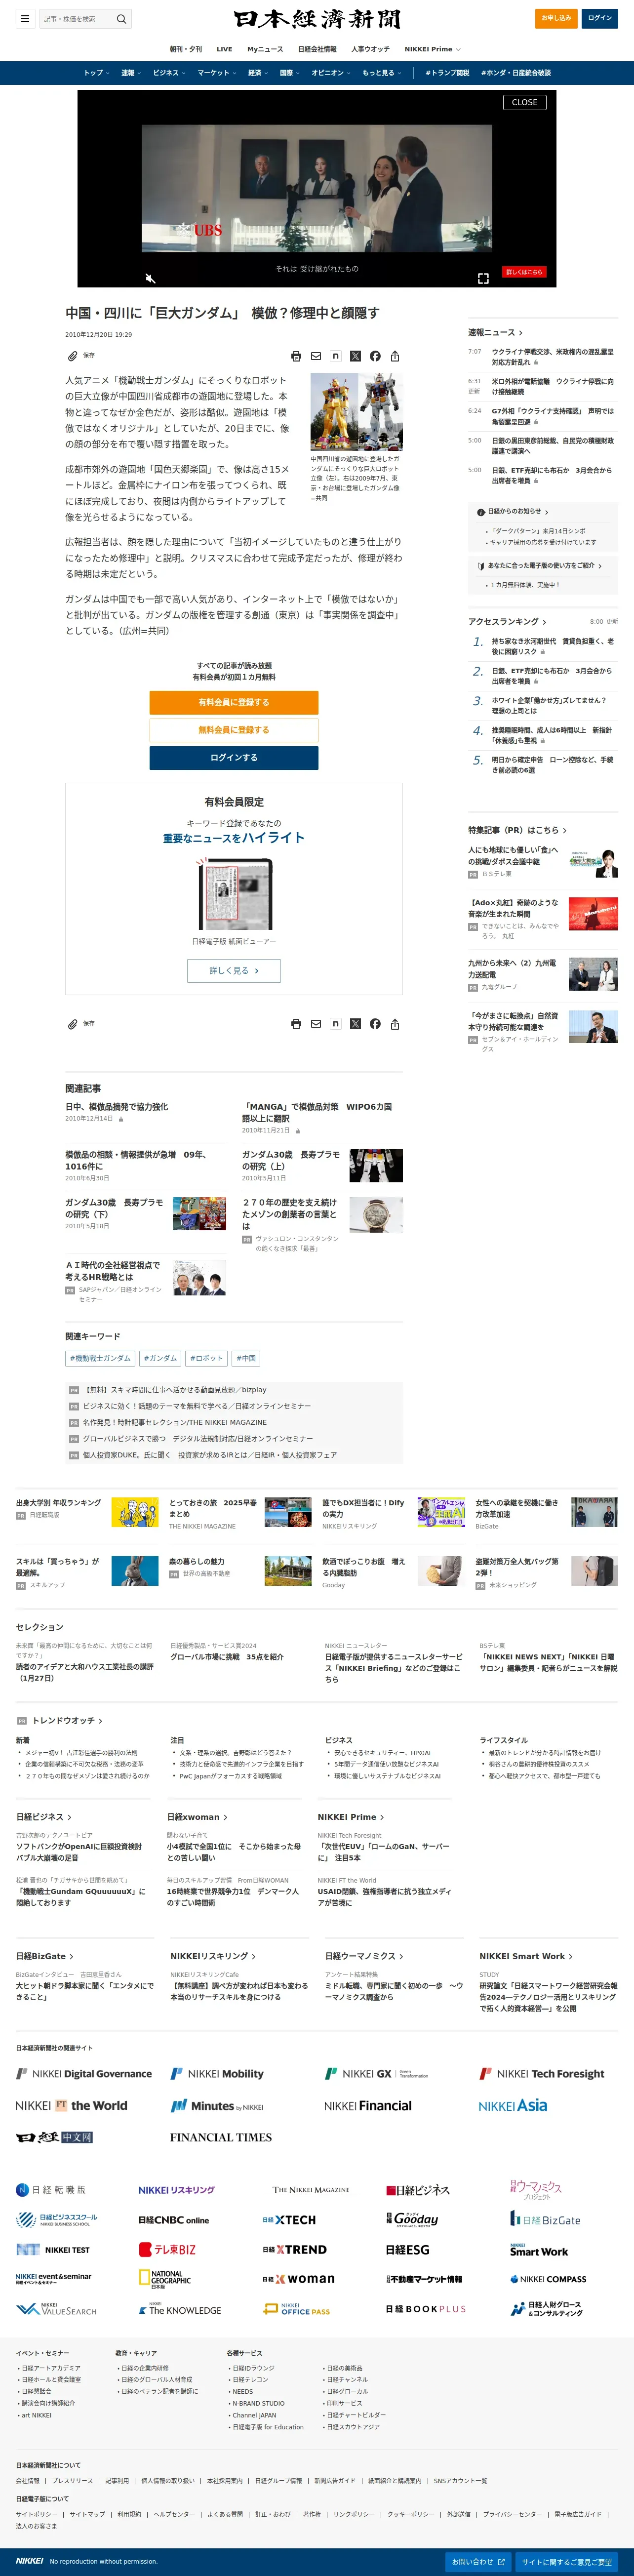Image resolution: width=634 pixels, height=2576 pixels.
Task: Share to note using the icon under the headline
Action: (x=335, y=356)
